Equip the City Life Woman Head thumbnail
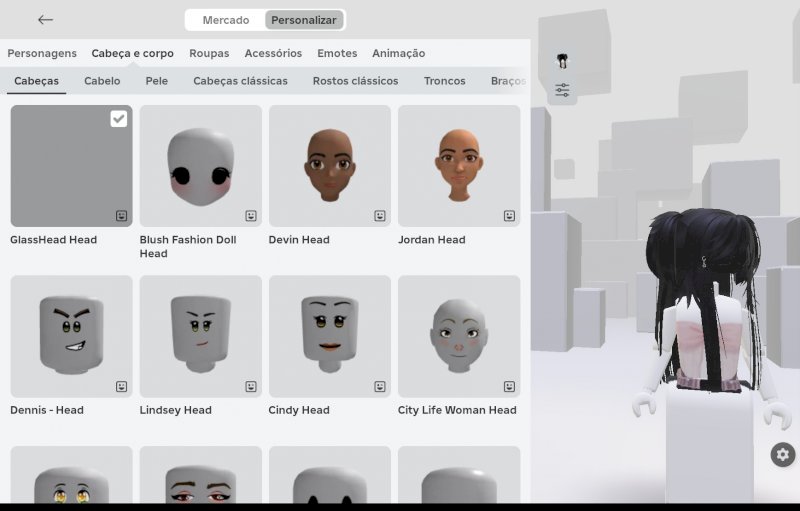 [x=459, y=337]
